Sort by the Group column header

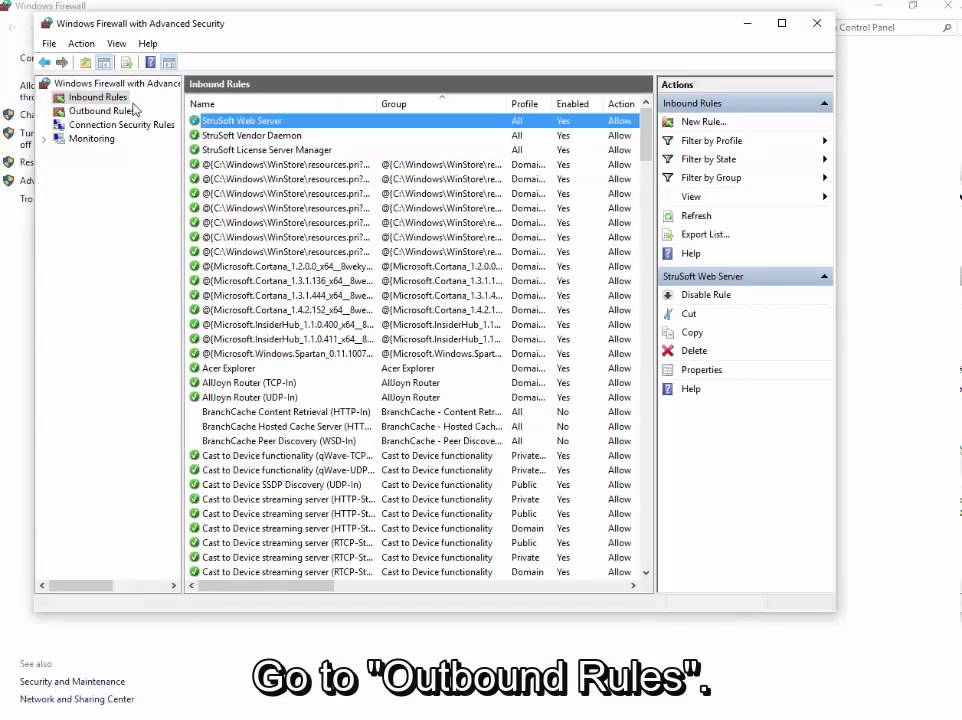[442, 104]
